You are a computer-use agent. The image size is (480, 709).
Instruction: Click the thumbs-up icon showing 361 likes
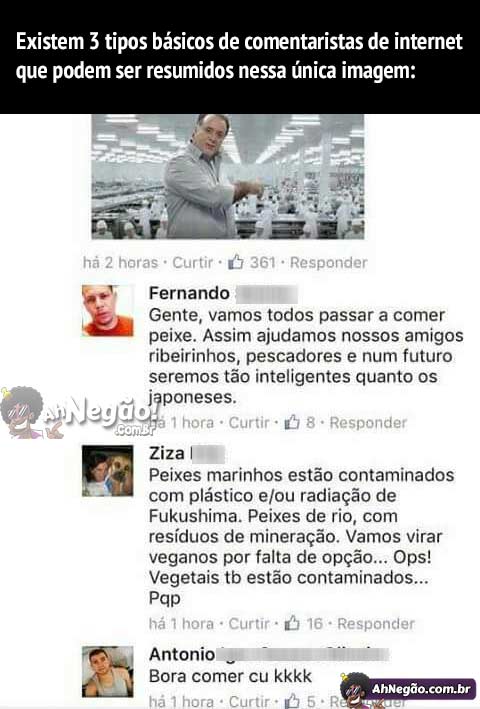[236, 261]
